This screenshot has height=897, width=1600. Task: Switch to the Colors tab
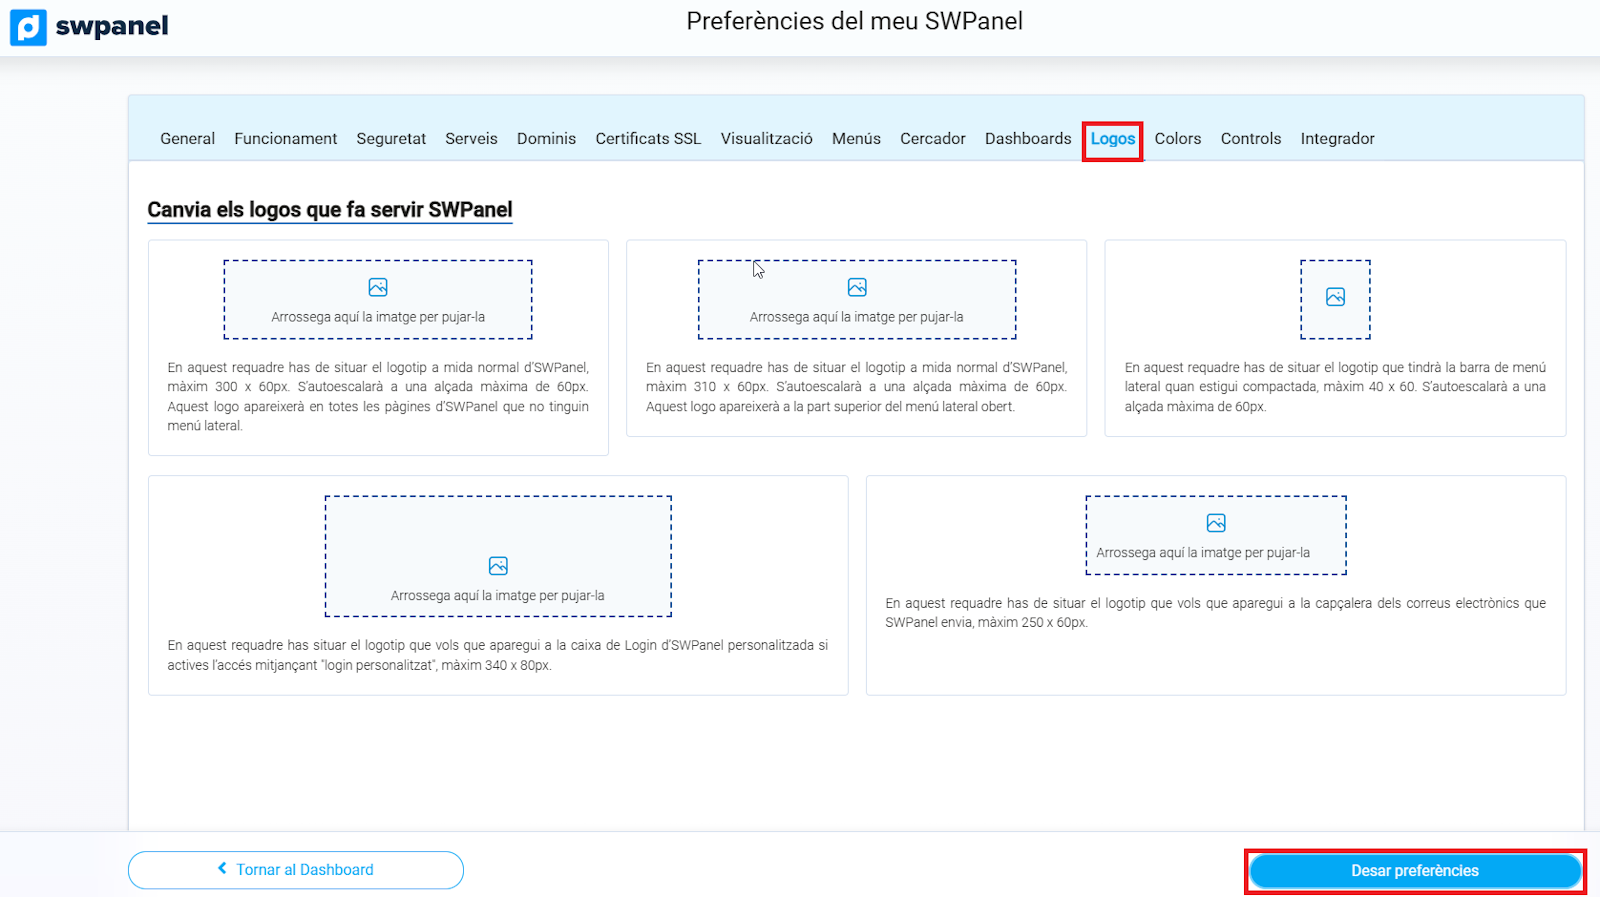pyautogui.click(x=1177, y=139)
